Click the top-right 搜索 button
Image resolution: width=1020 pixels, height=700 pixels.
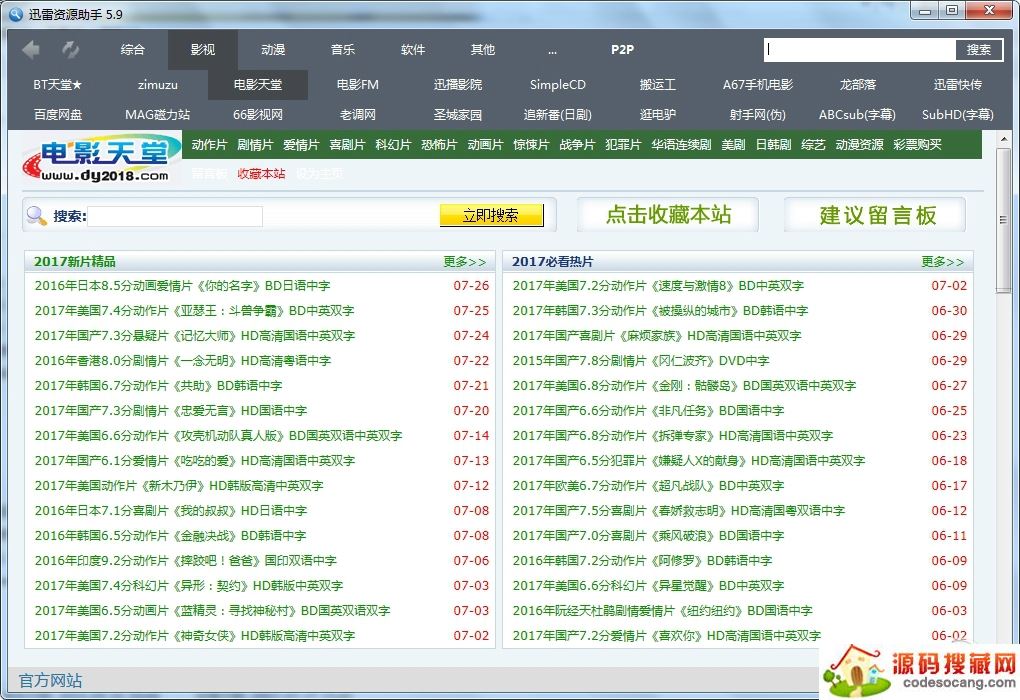tap(978, 50)
